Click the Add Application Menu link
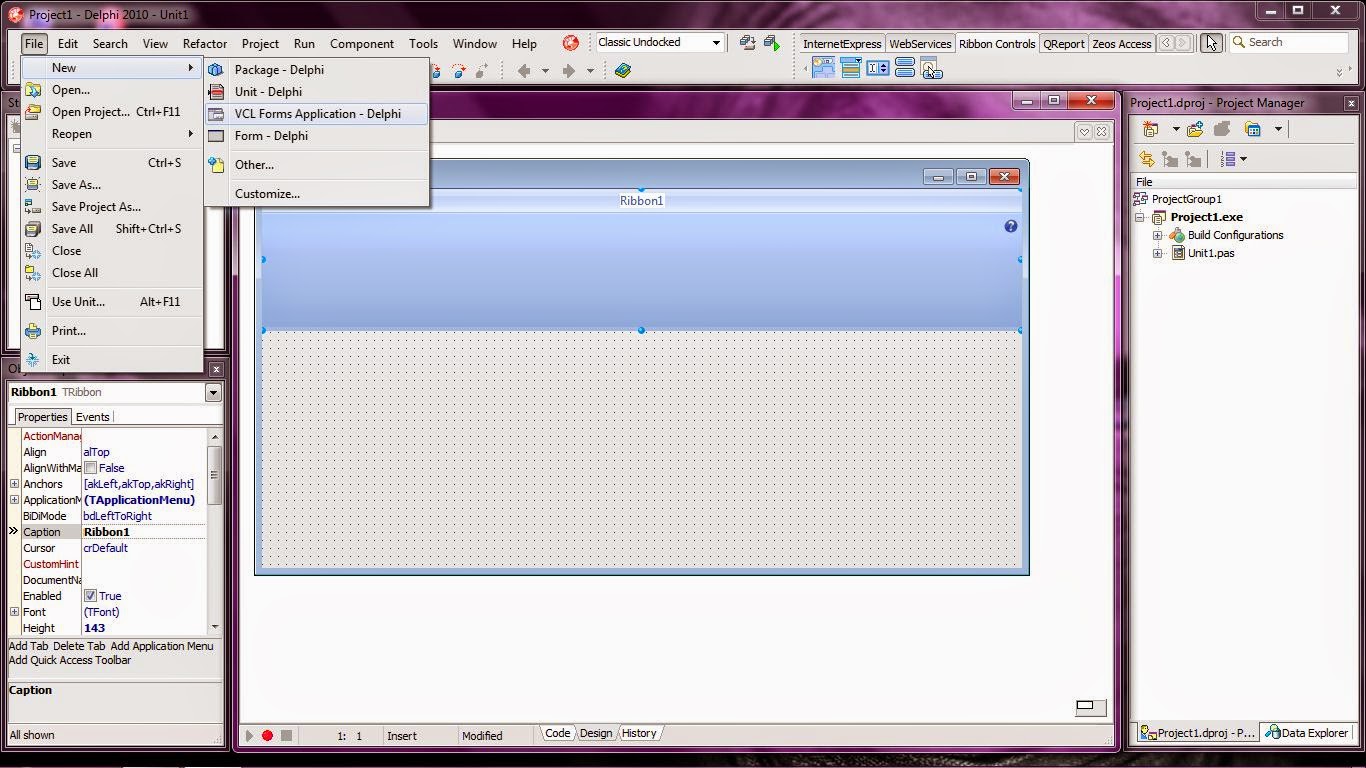Image resolution: width=1366 pixels, height=768 pixels. pyautogui.click(x=162, y=646)
